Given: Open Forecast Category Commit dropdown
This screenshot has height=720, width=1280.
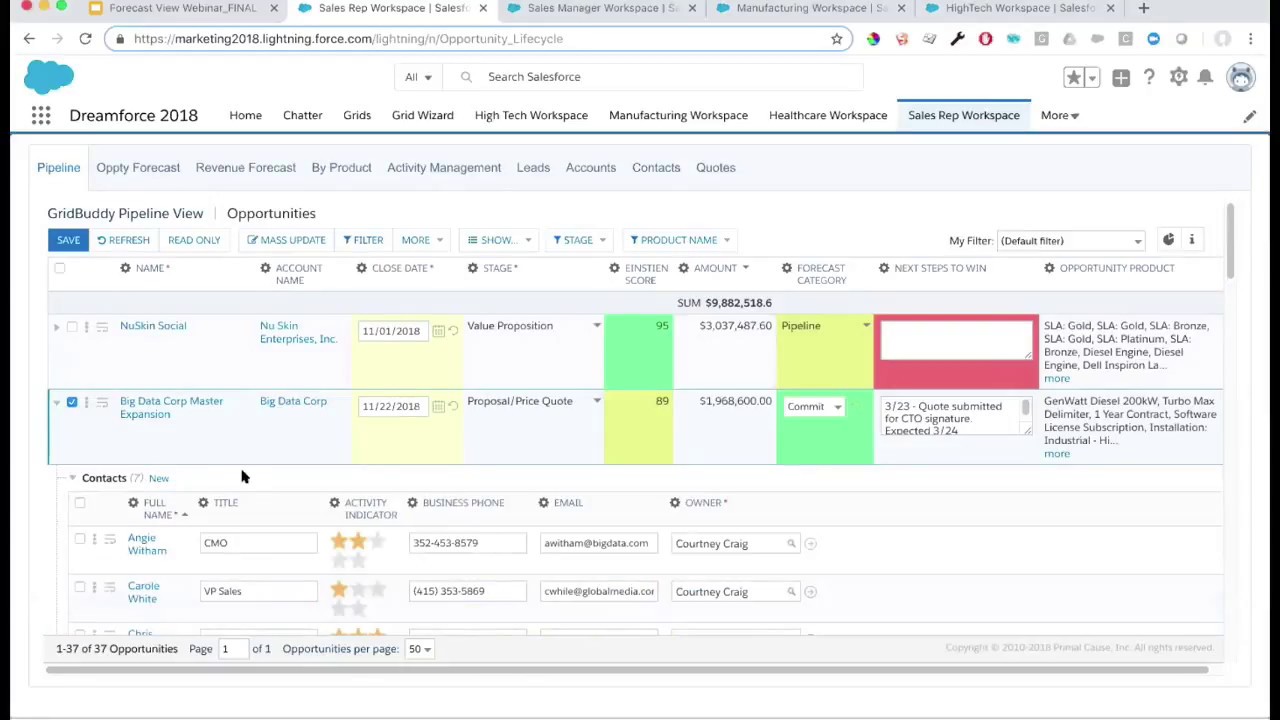Looking at the screenshot, I should tap(814, 407).
